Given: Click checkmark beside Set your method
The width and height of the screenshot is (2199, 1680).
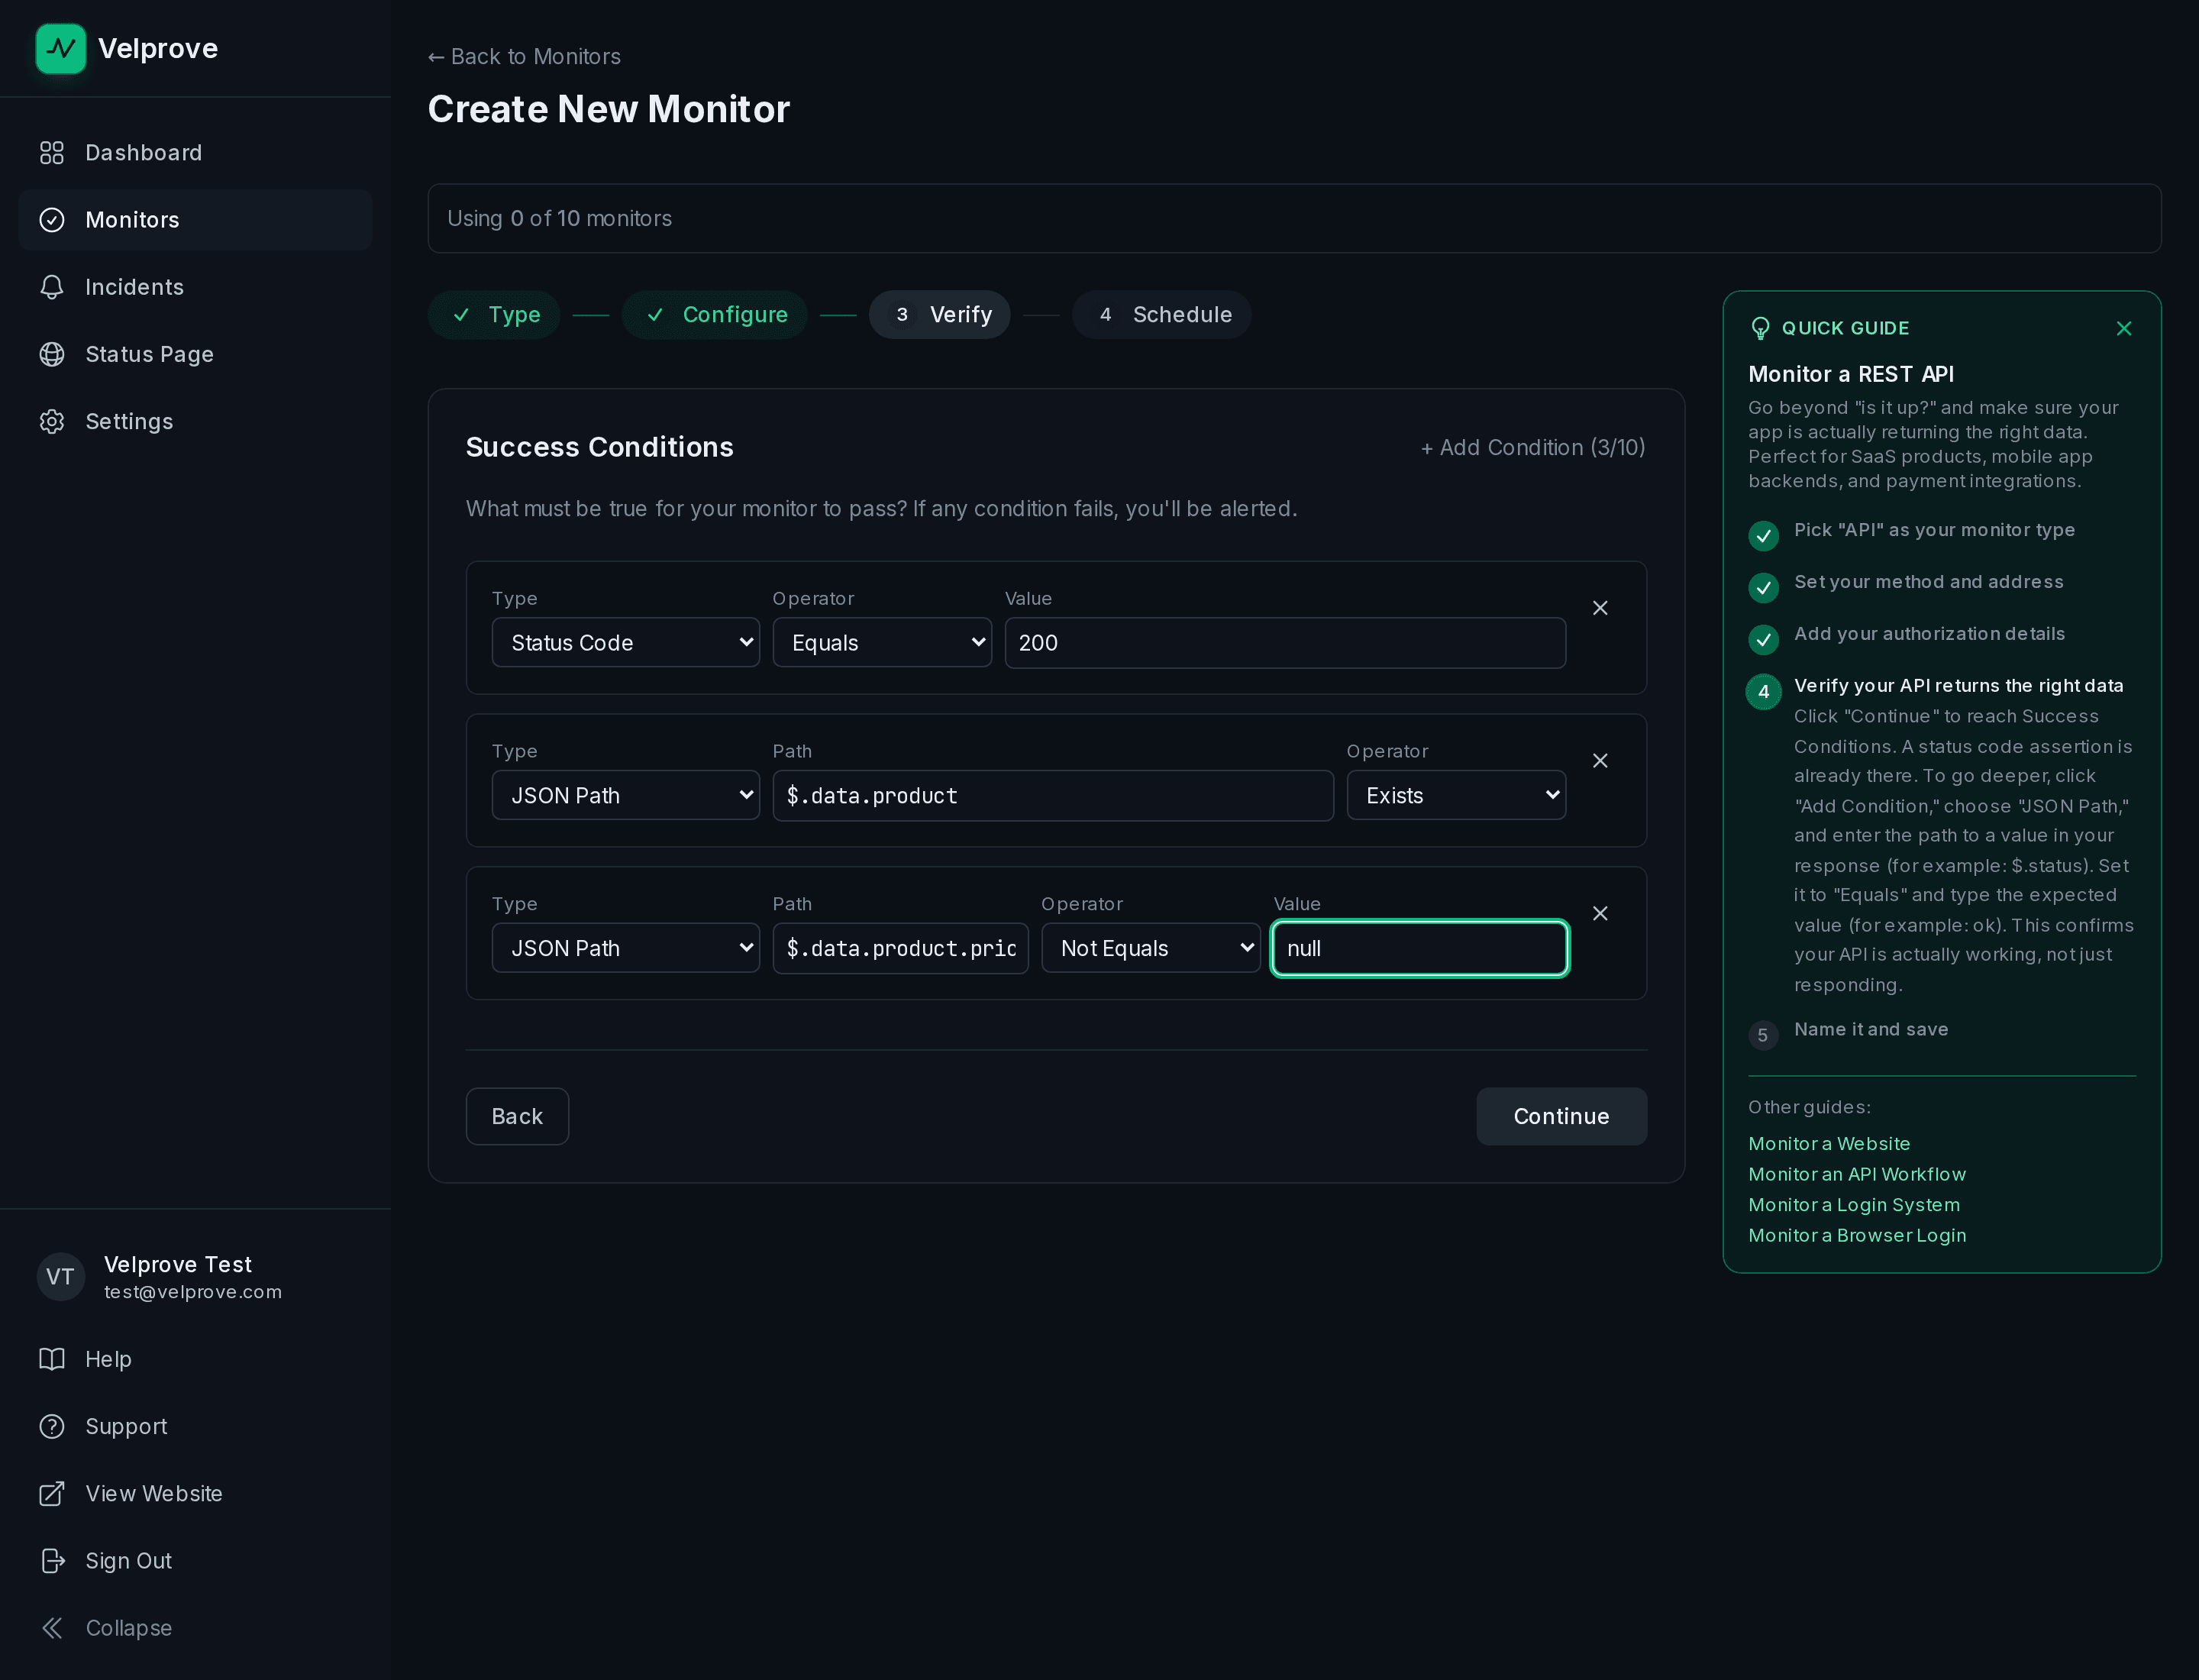Looking at the screenshot, I should point(1763,588).
